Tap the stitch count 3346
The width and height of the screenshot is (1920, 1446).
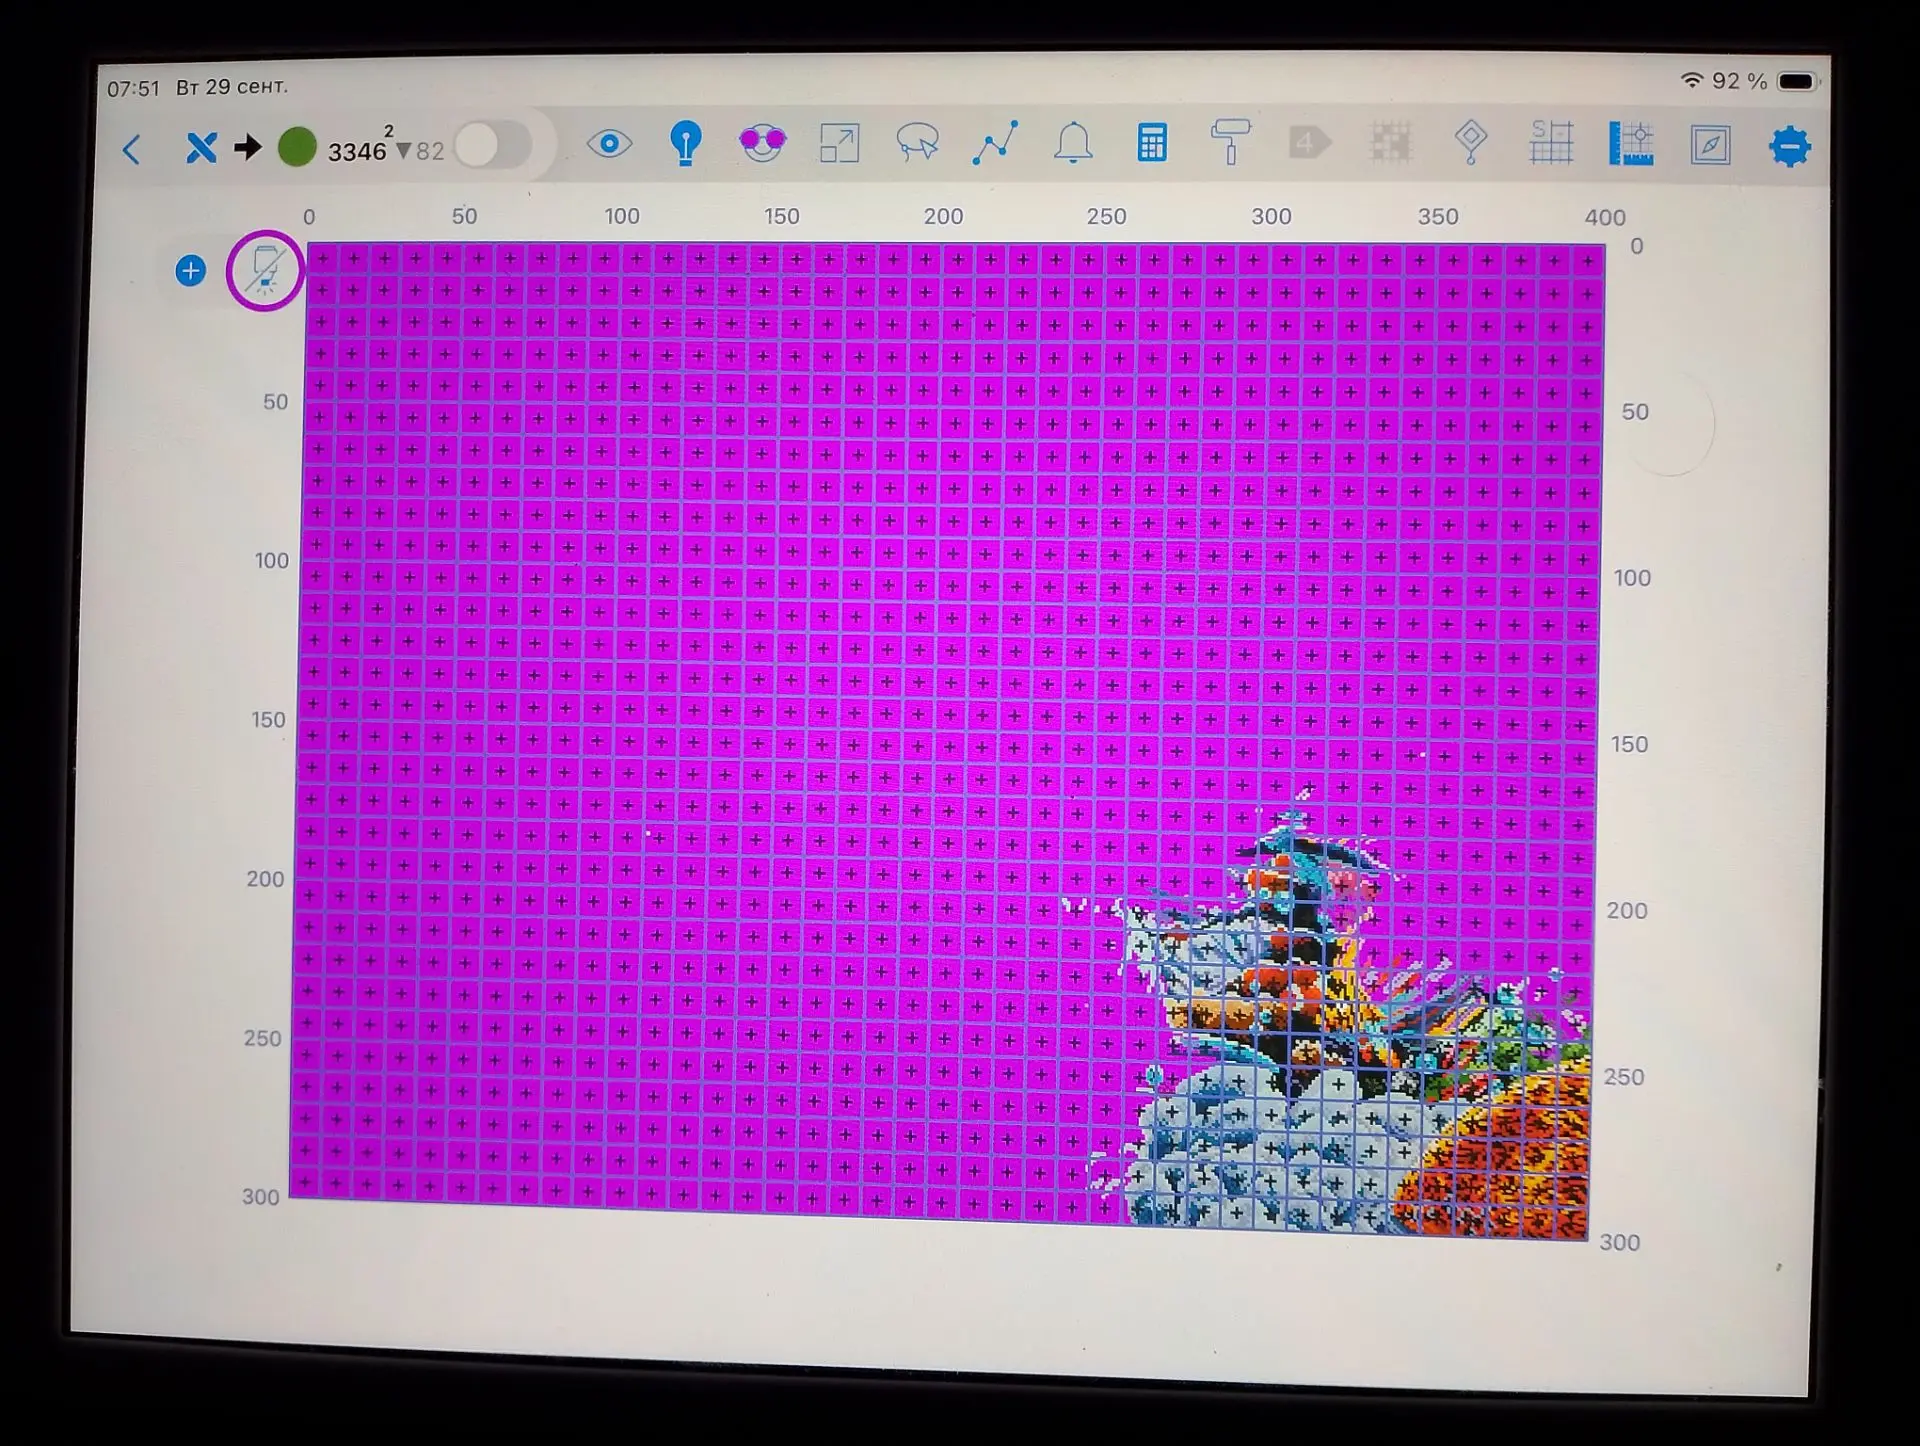[357, 152]
